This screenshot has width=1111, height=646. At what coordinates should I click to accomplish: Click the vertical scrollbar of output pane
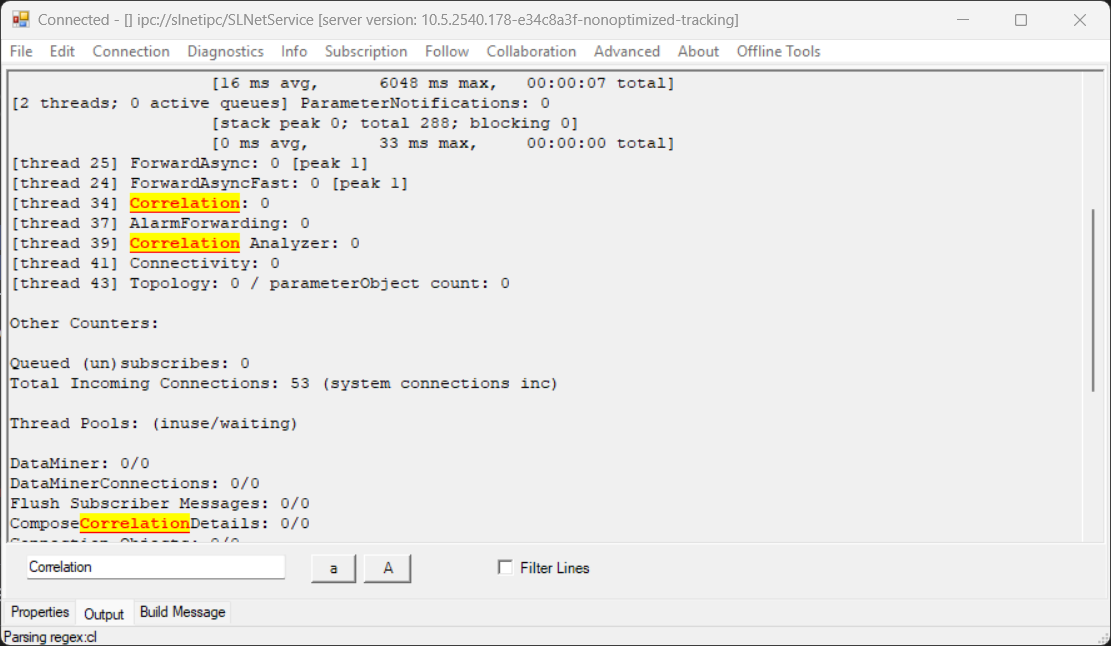point(1095,300)
